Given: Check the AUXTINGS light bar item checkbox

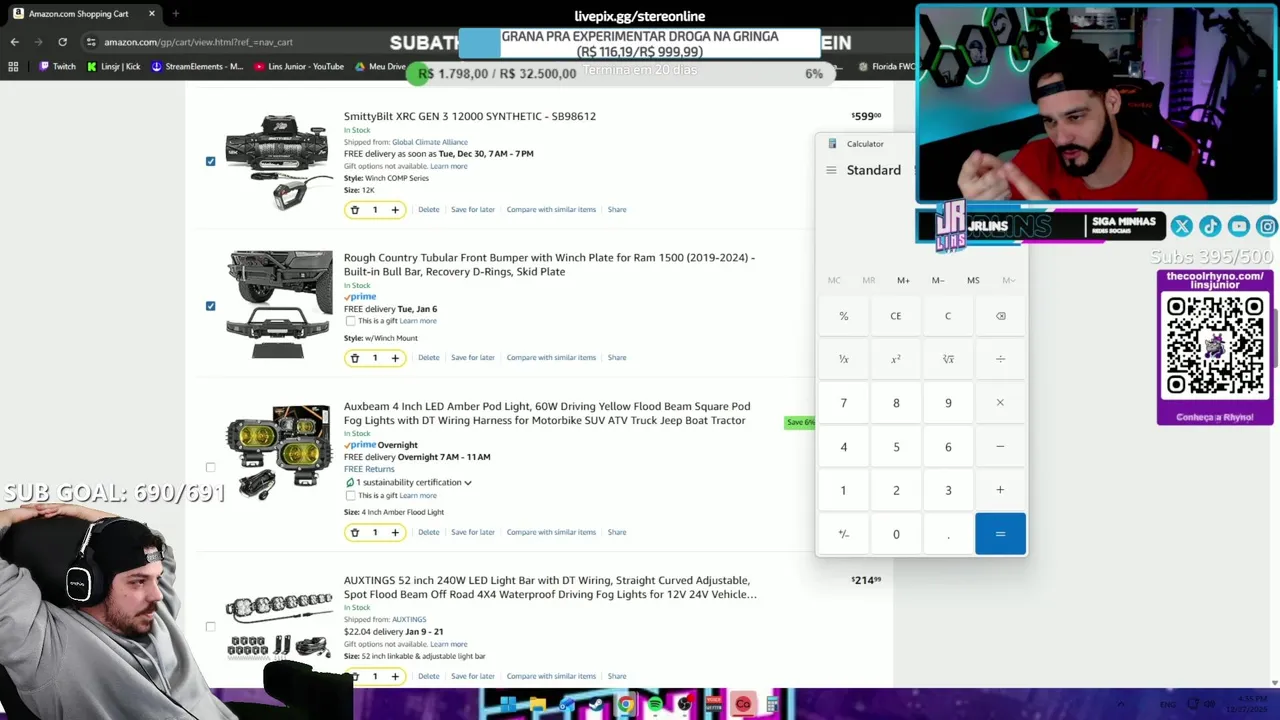Looking at the screenshot, I should [210, 627].
